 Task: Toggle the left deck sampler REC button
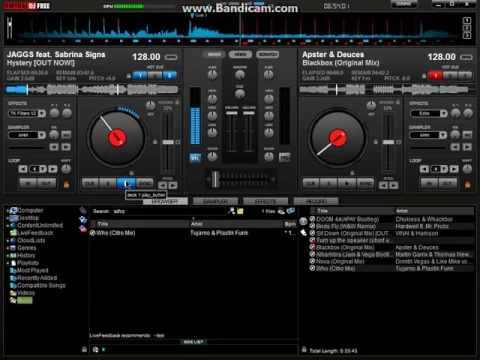66,135
